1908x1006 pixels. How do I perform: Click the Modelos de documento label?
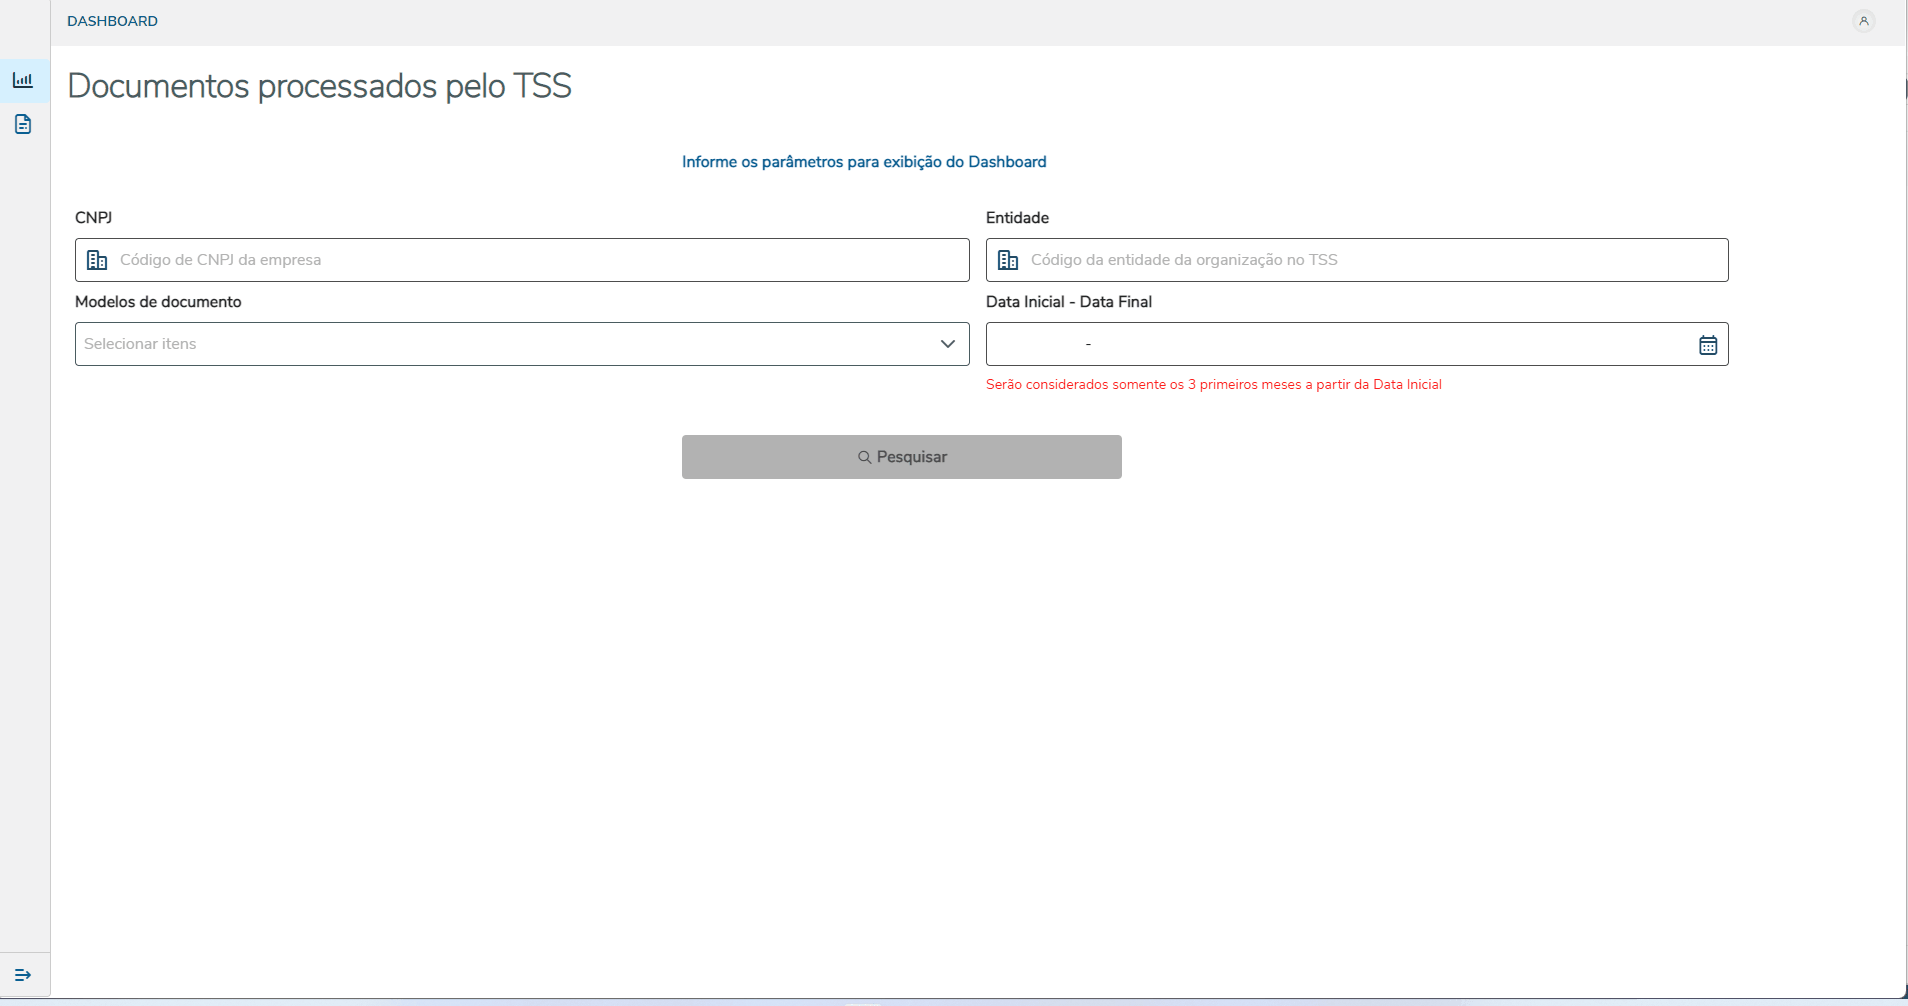(x=158, y=302)
